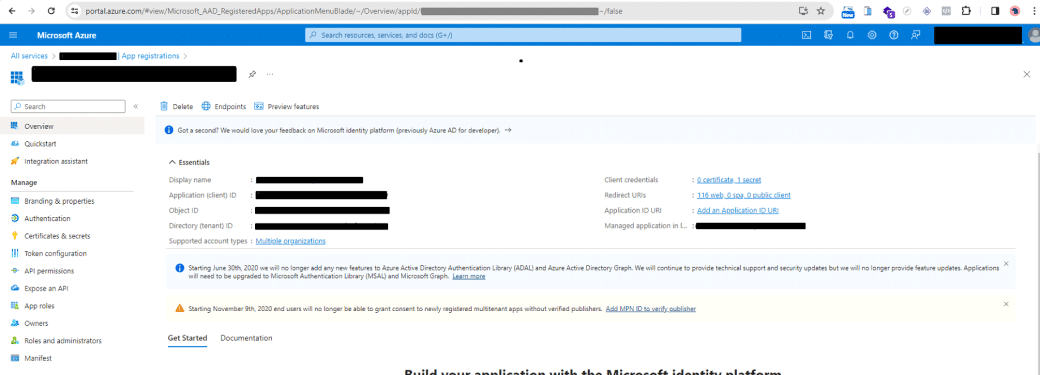Go back in the browser
Screen dimensions: 1040x375
click(x=12, y=11)
